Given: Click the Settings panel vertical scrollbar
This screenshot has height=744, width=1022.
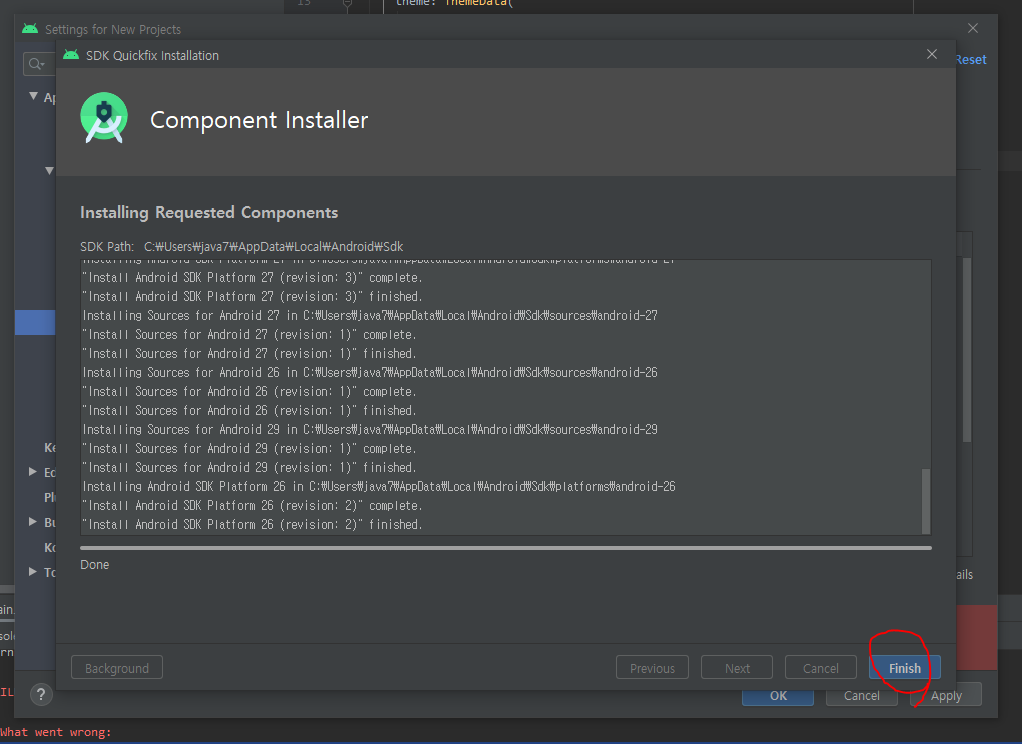Looking at the screenshot, I should click(967, 350).
